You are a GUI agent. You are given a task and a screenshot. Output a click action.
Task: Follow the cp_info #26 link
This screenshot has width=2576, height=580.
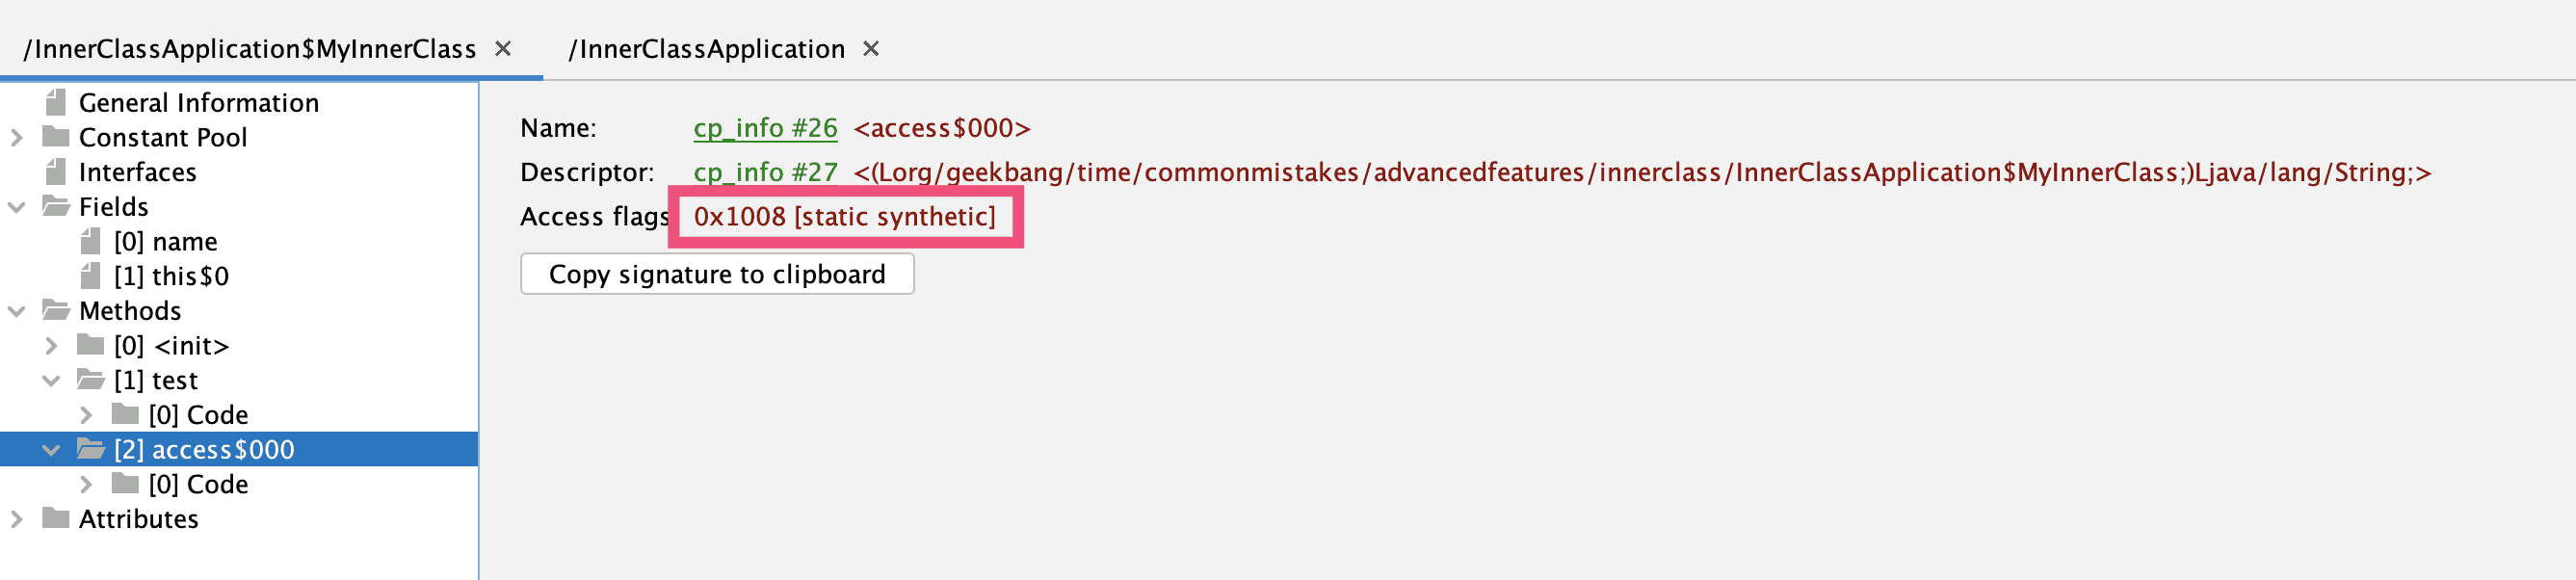[x=765, y=128]
